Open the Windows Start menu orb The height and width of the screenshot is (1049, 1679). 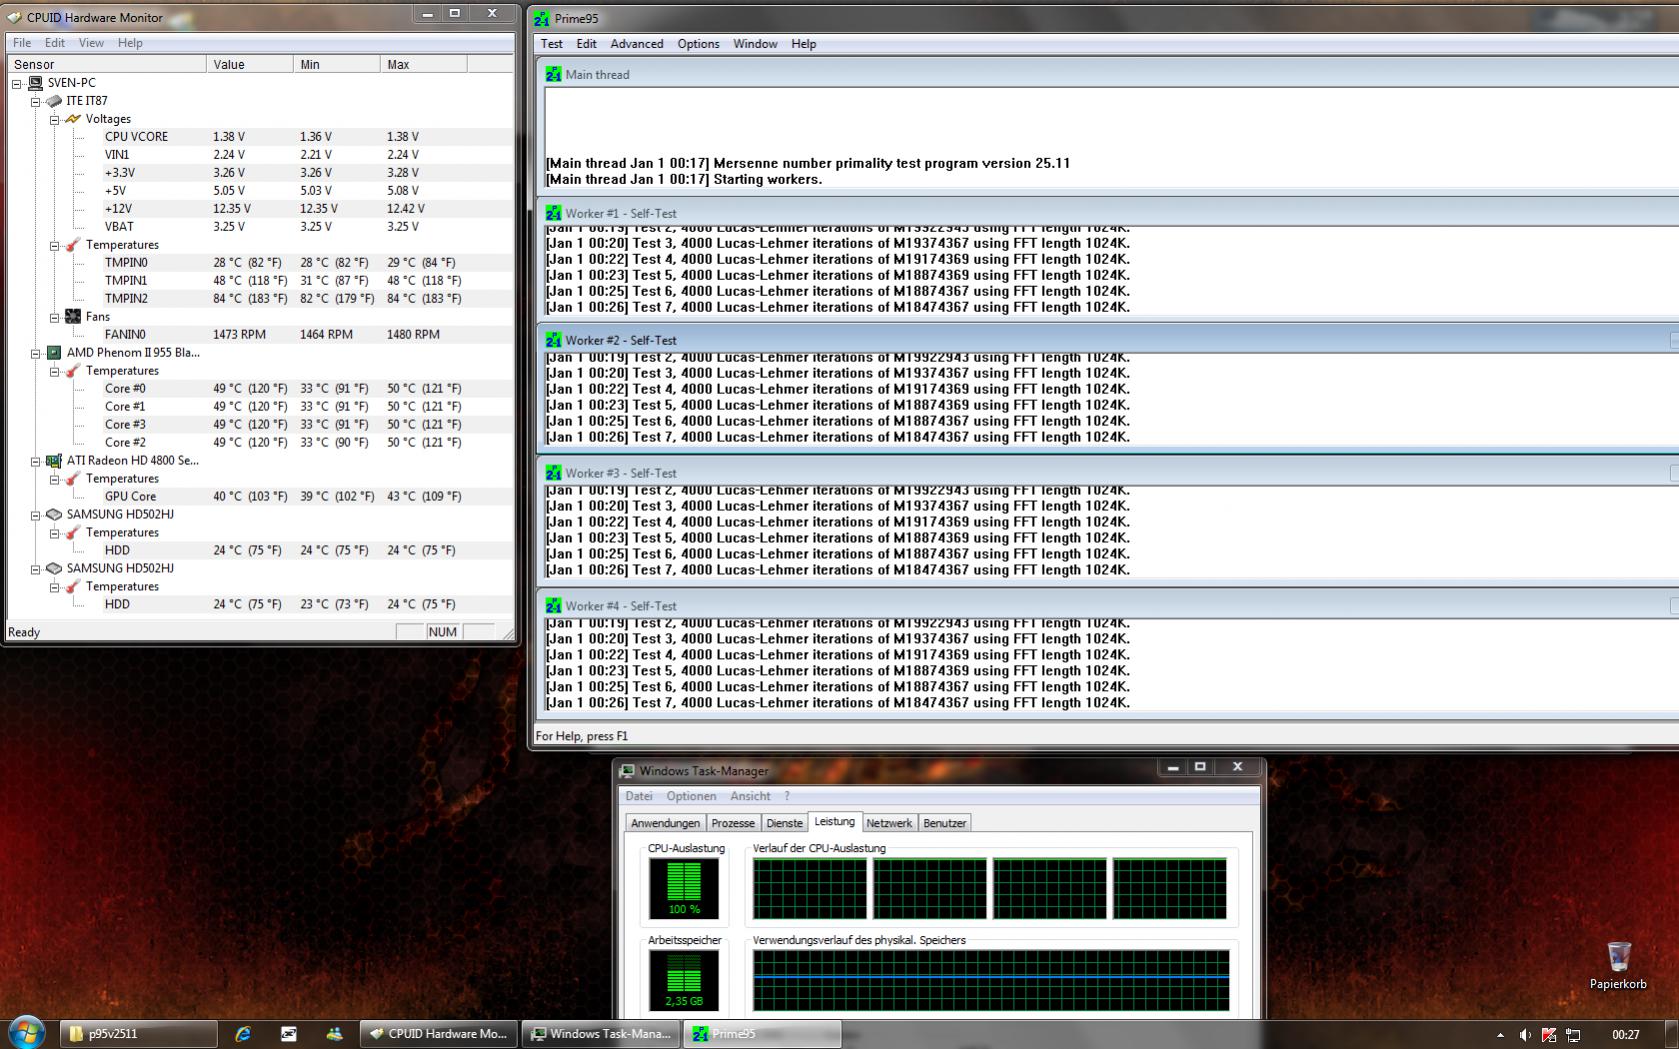click(x=26, y=1033)
